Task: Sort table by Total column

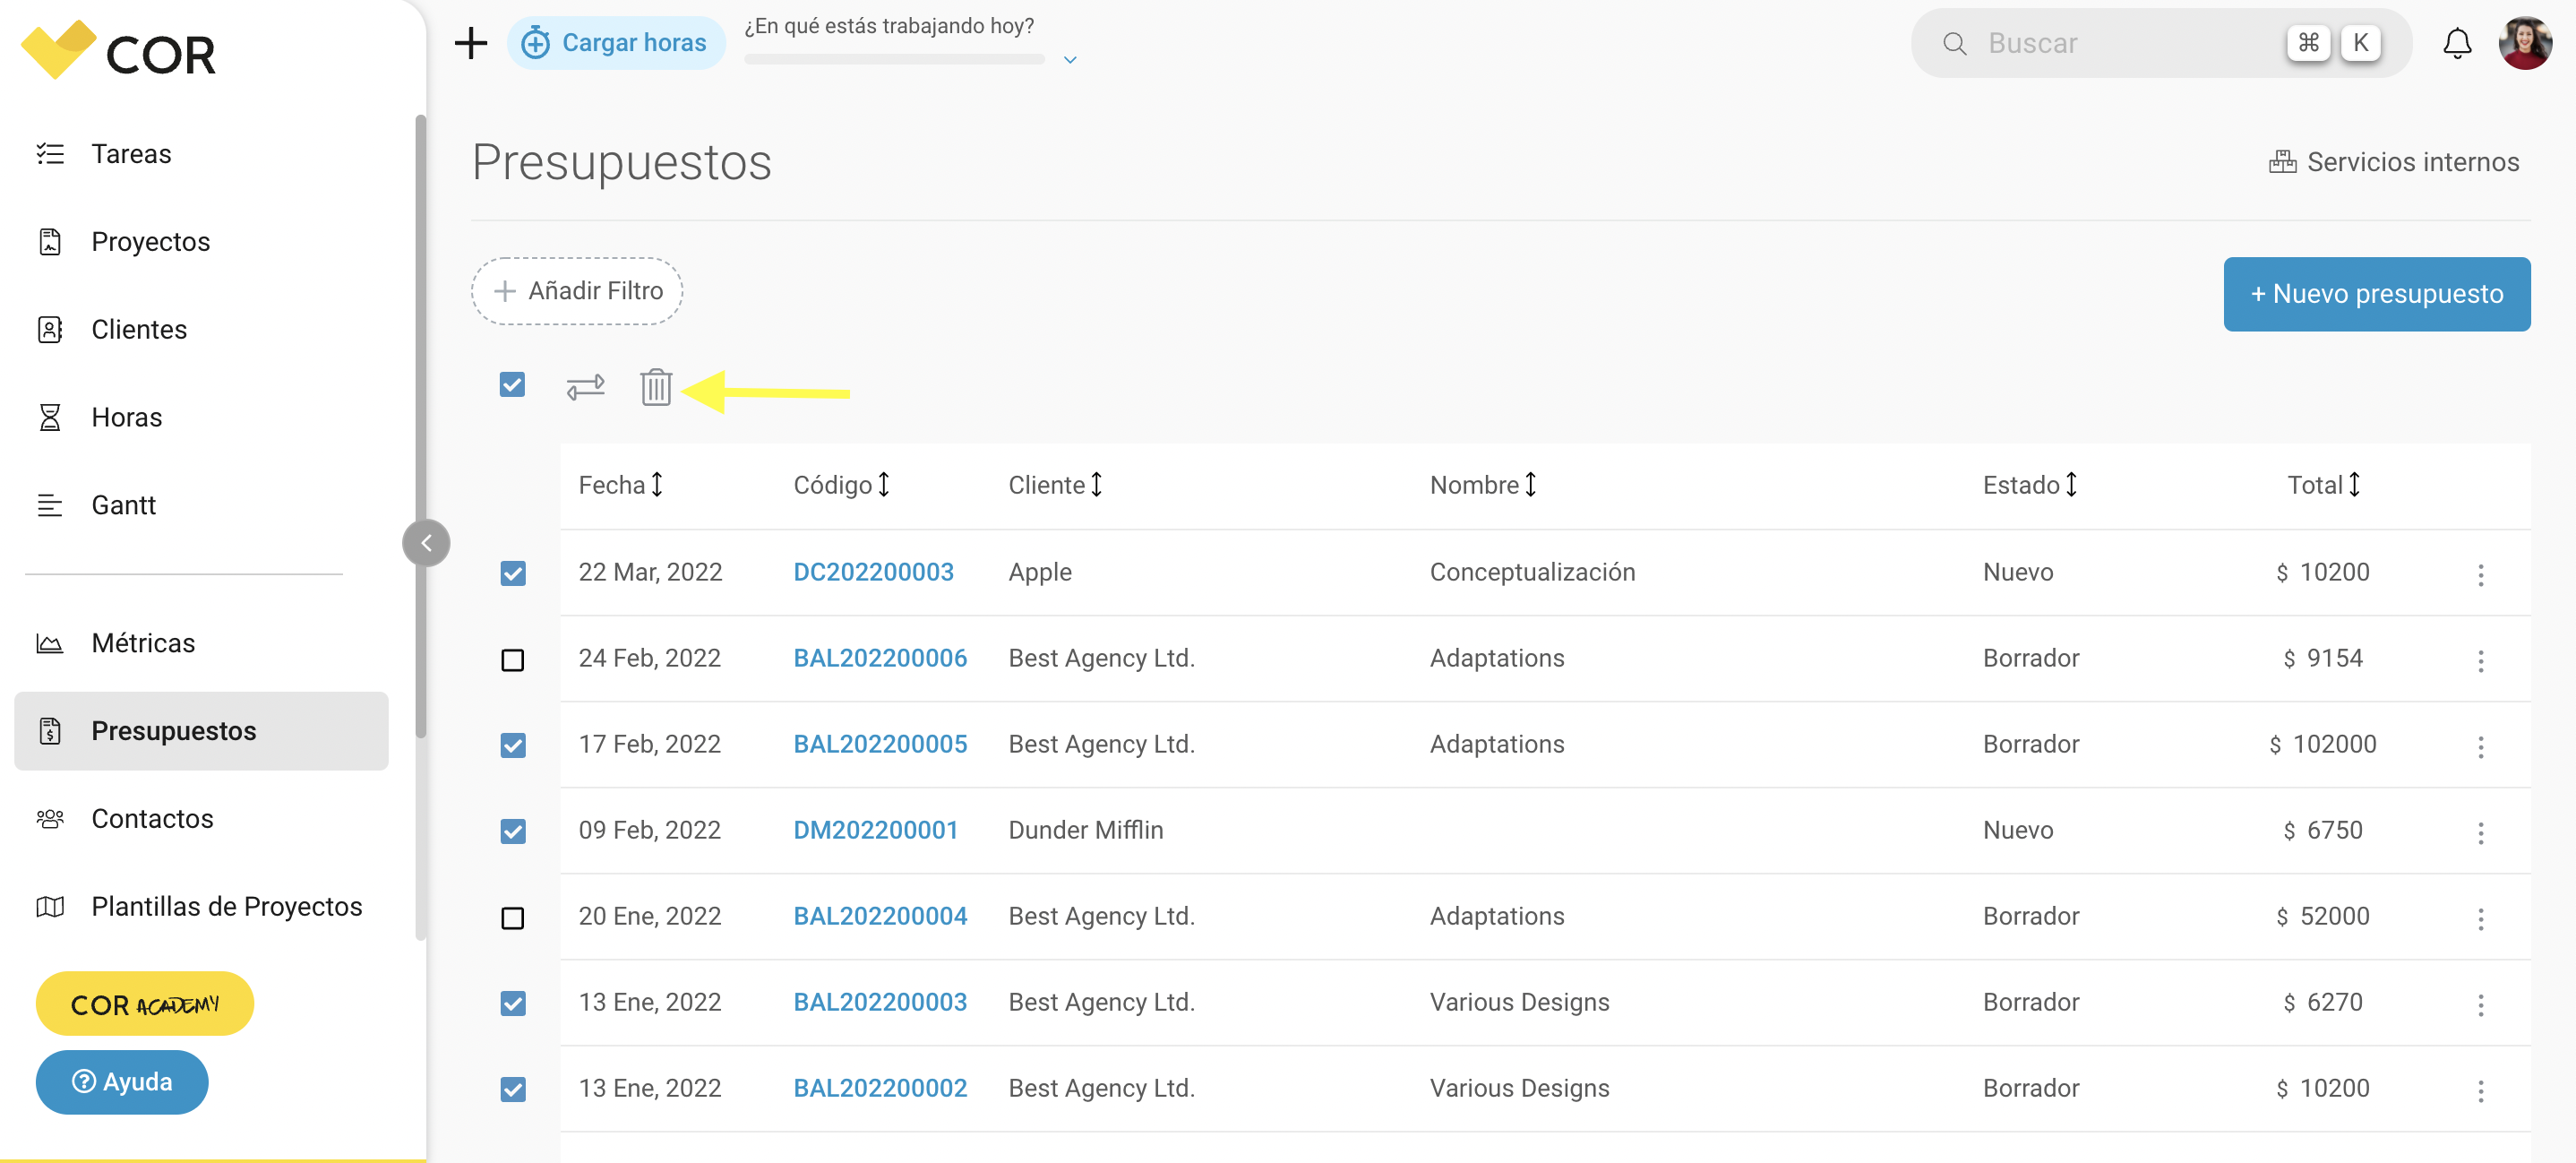Action: coord(2324,485)
